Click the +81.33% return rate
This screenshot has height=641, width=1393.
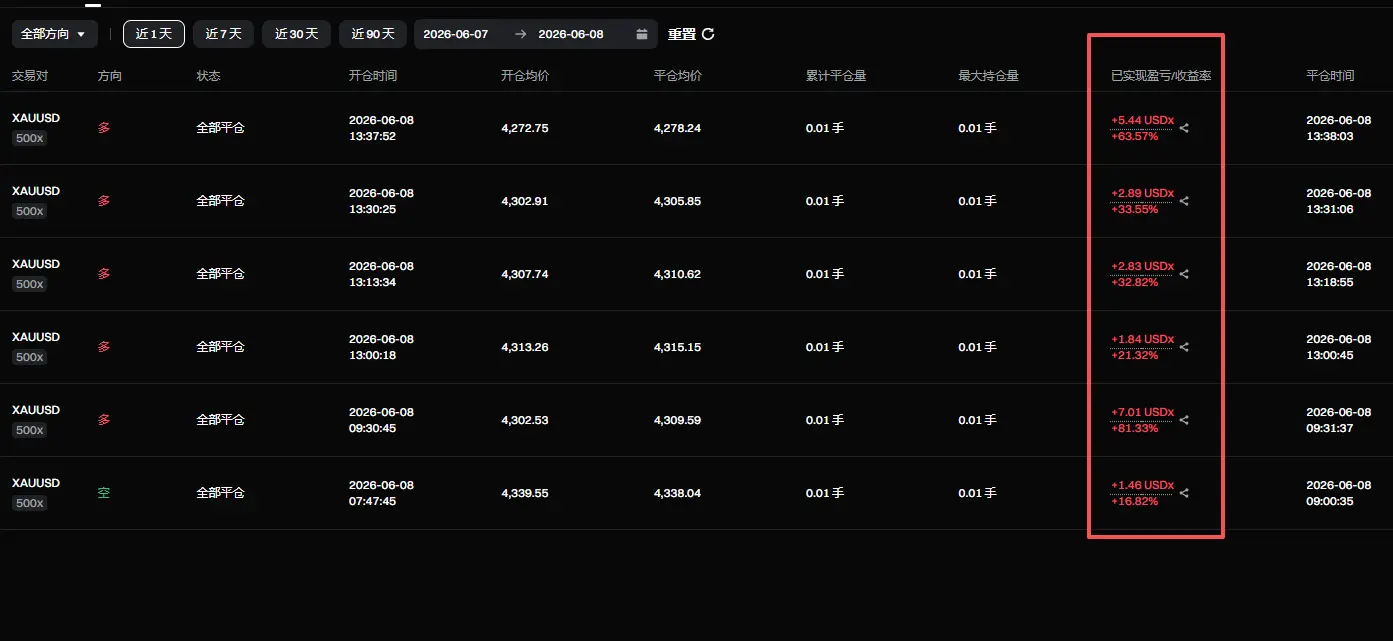(1134, 428)
